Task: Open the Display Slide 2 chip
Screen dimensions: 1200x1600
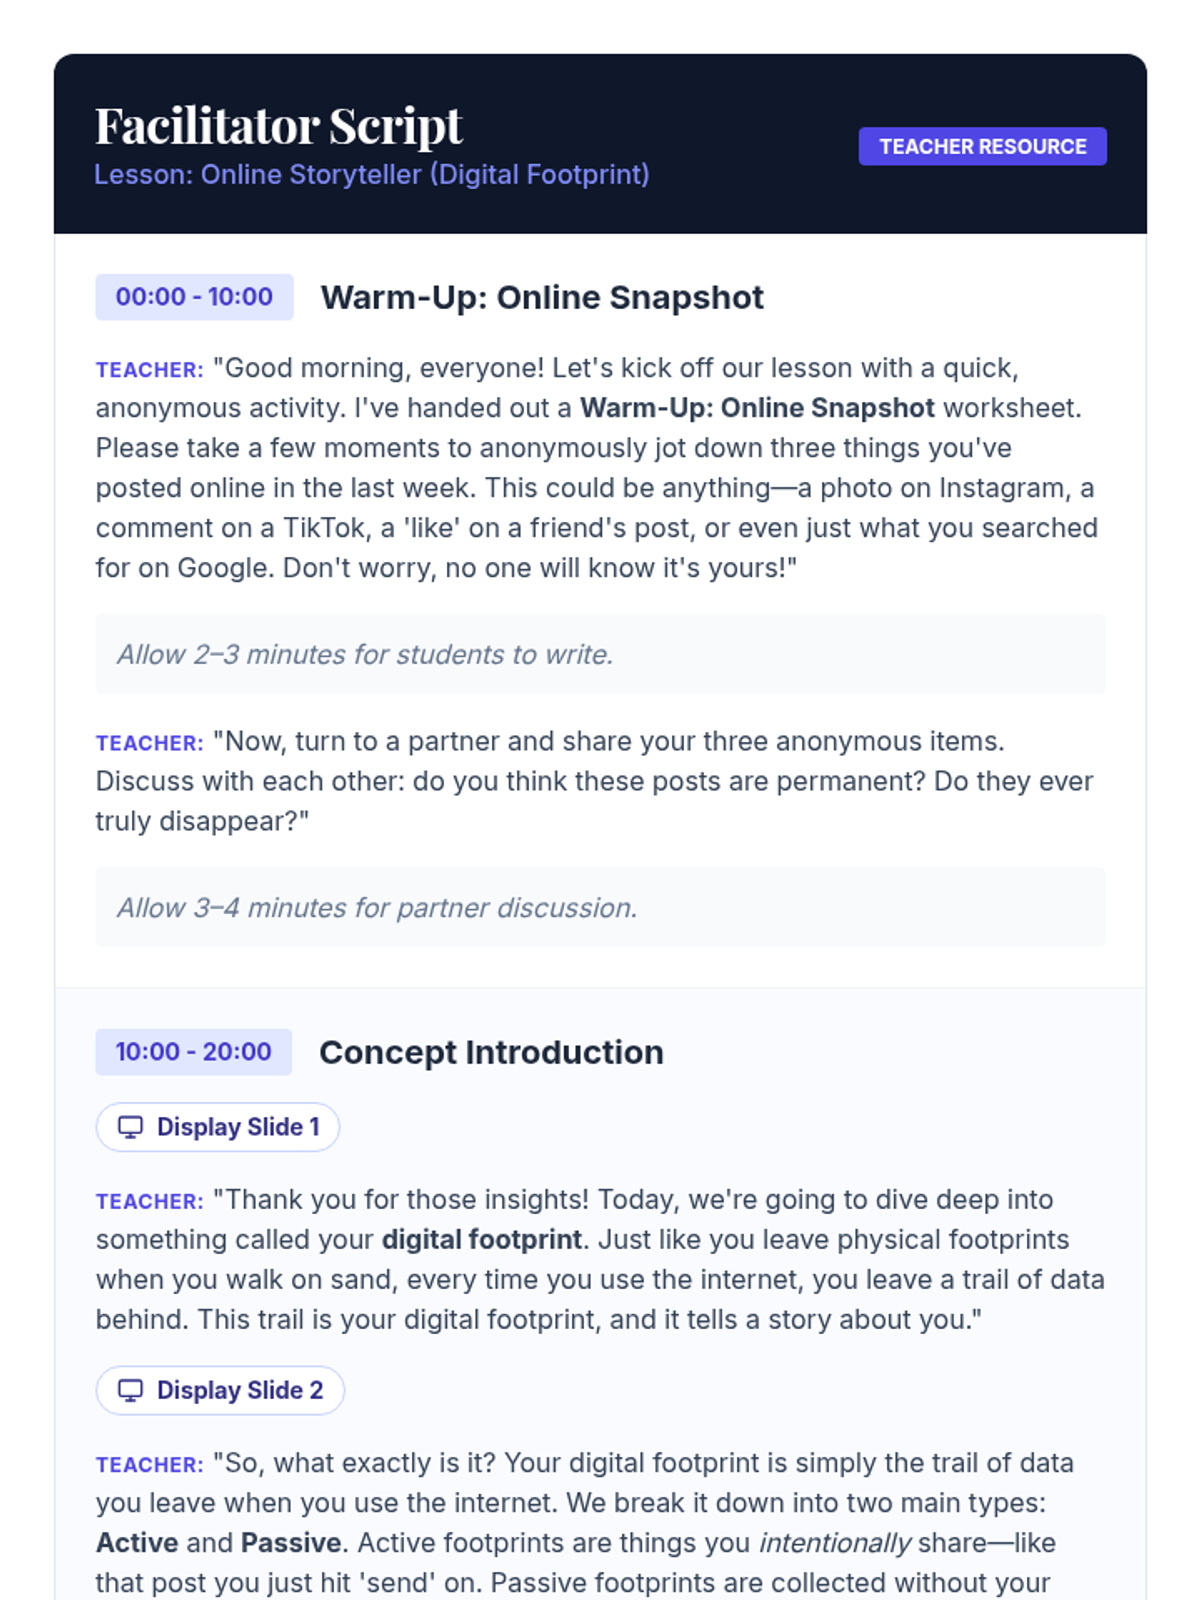Action: click(x=220, y=1390)
